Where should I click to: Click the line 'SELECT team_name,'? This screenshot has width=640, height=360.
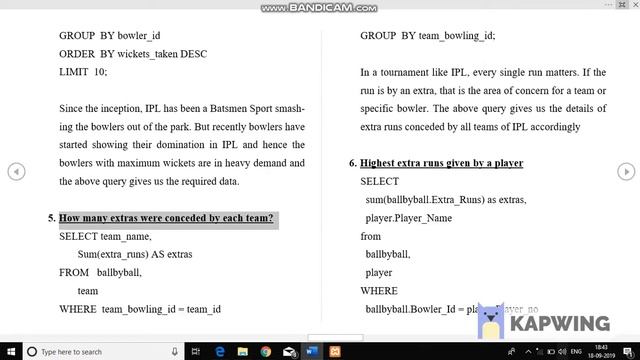coord(105,236)
